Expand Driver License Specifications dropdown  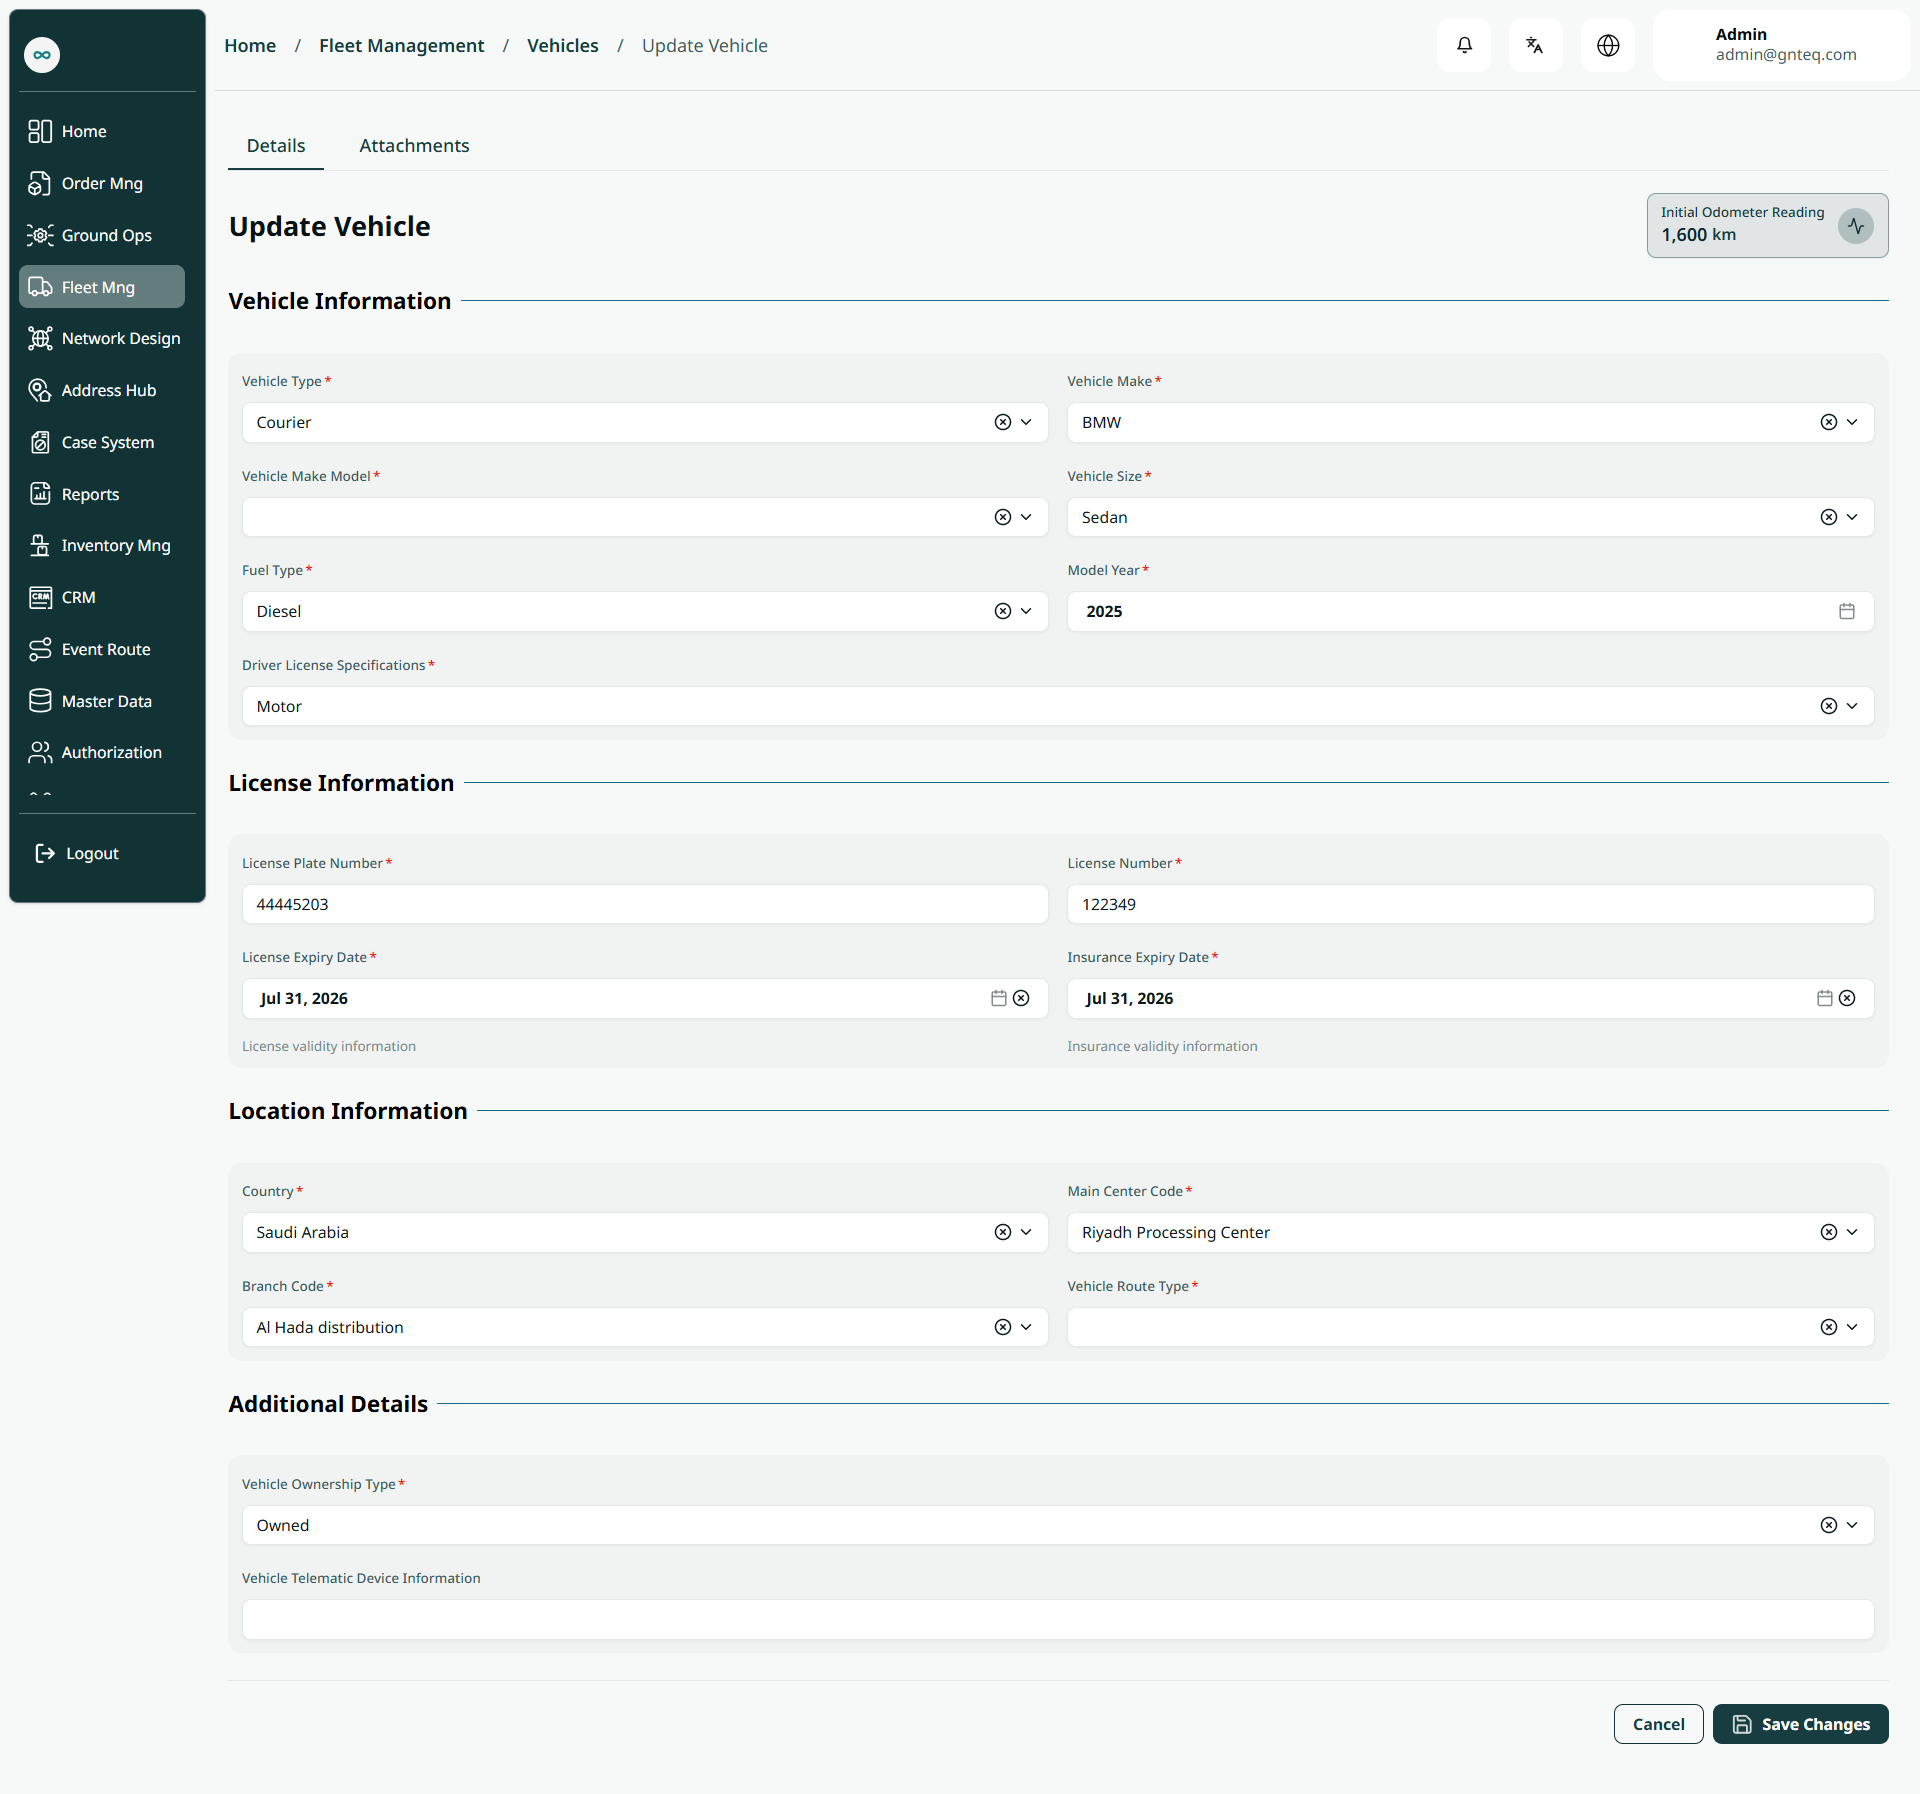(x=1852, y=706)
